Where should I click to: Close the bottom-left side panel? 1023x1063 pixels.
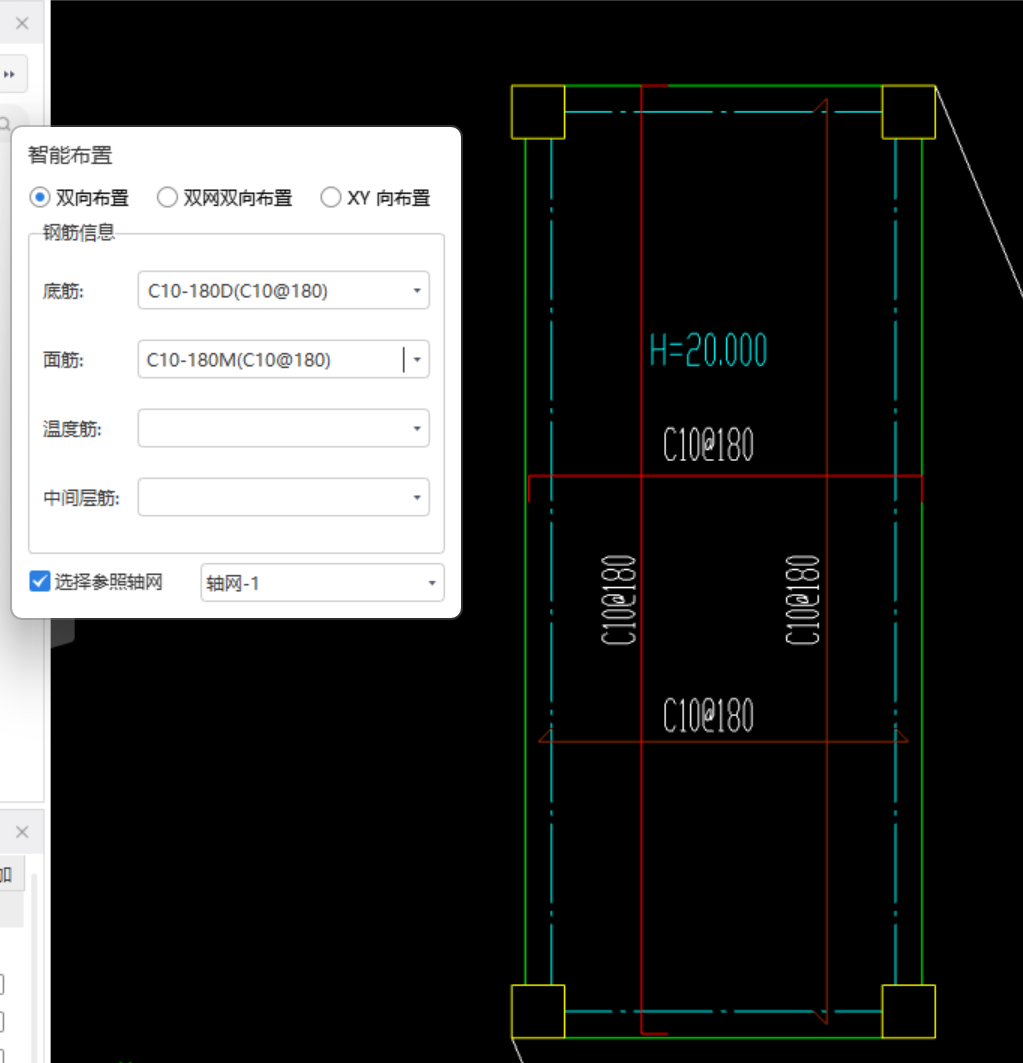click(x=22, y=831)
